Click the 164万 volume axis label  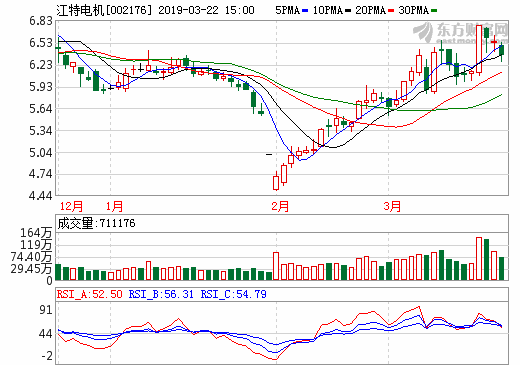tap(36, 233)
